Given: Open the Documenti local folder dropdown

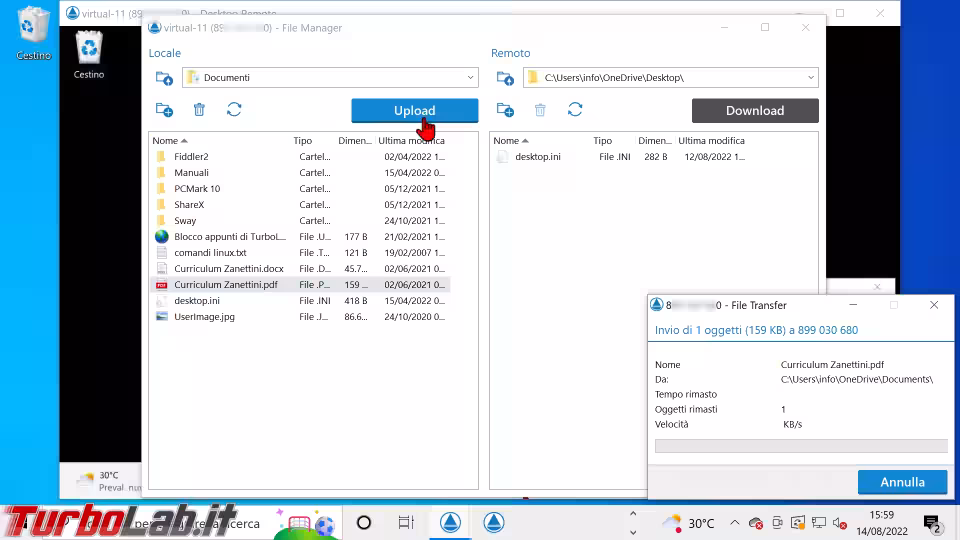Looking at the screenshot, I should (x=330, y=78).
